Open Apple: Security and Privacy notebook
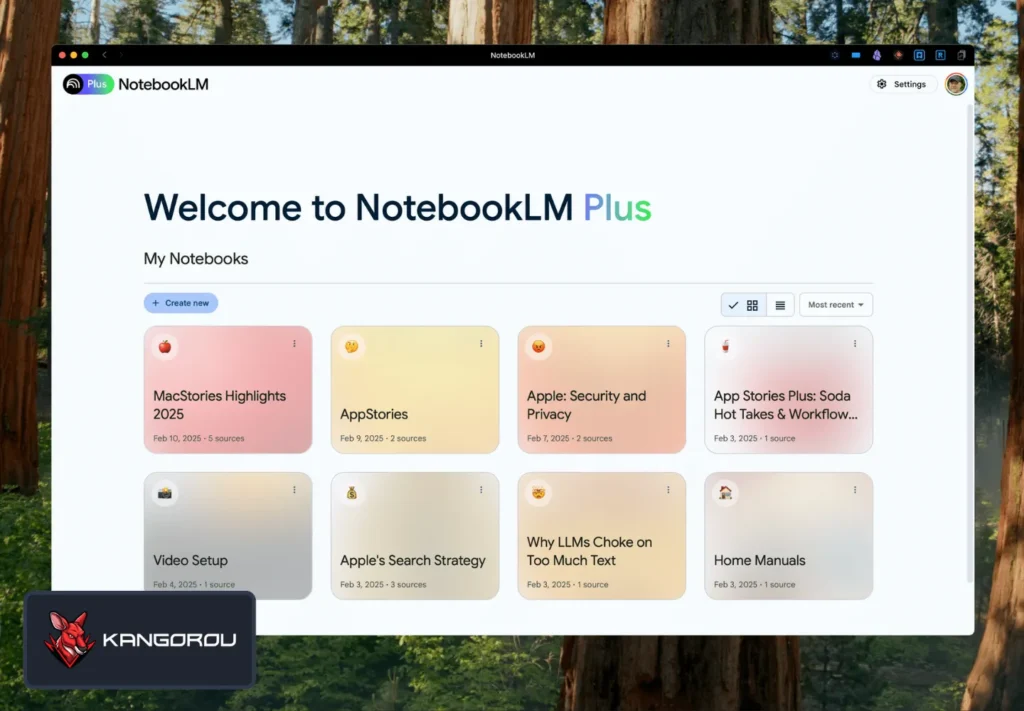 click(601, 390)
